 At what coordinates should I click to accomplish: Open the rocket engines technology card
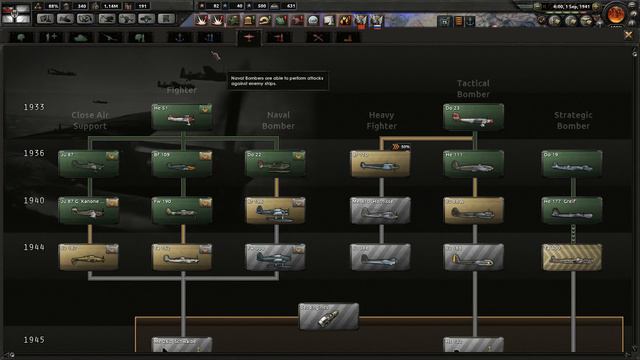[329, 316]
